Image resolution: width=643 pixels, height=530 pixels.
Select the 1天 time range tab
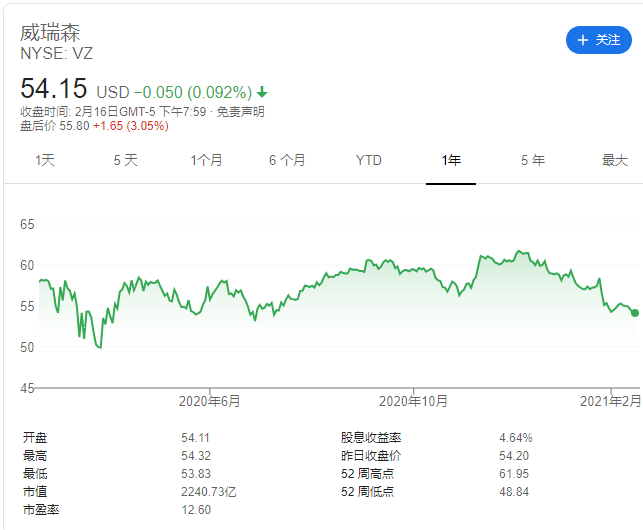(x=45, y=160)
